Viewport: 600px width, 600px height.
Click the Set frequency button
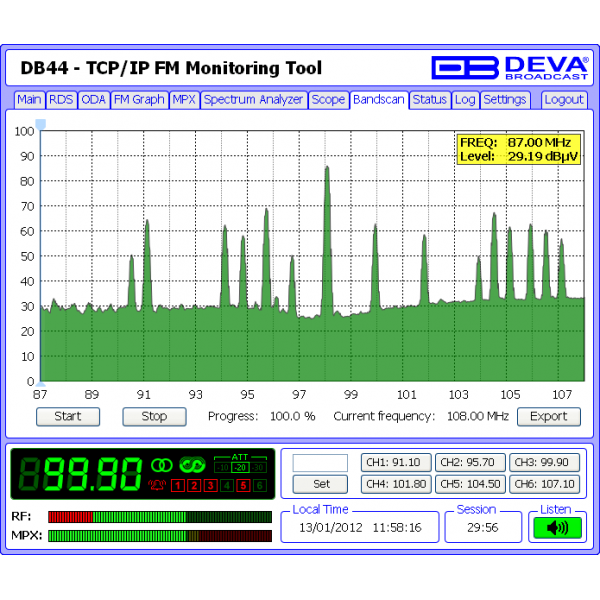320,484
